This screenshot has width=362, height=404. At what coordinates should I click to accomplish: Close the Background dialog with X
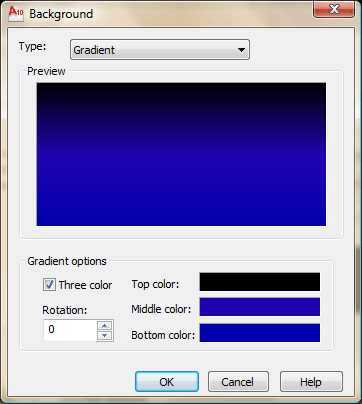(334, 9)
